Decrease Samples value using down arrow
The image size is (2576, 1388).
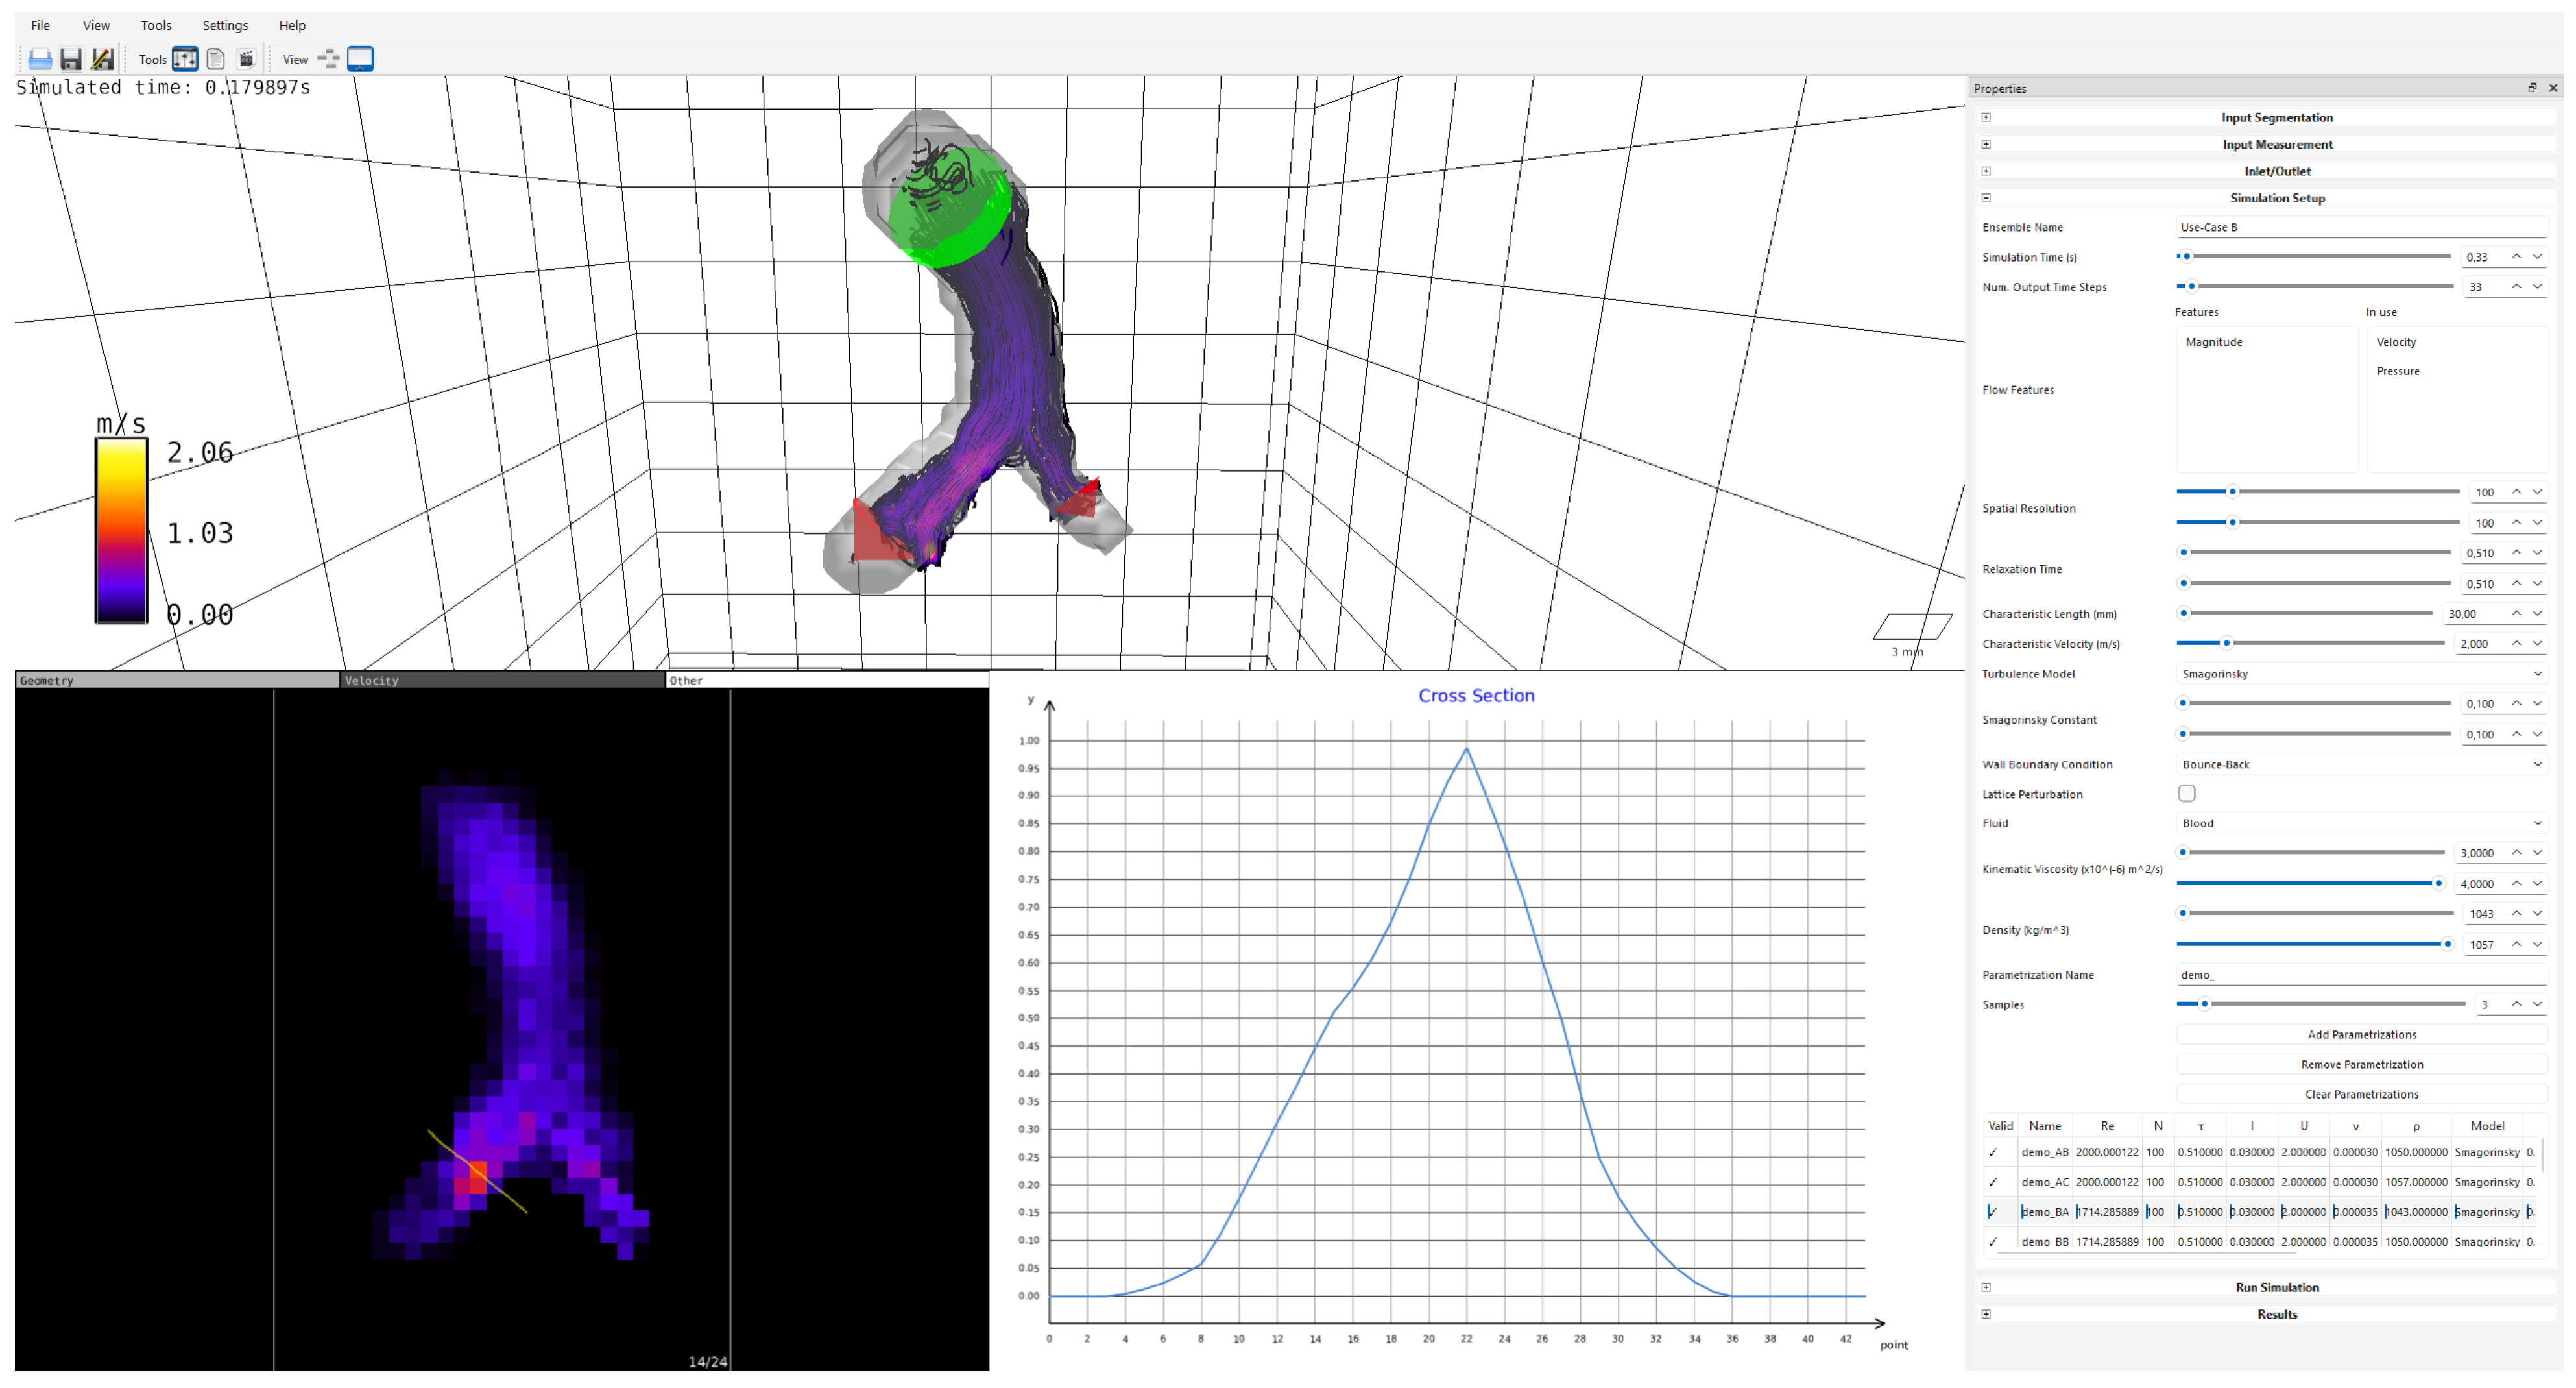pos(2537,1004)
